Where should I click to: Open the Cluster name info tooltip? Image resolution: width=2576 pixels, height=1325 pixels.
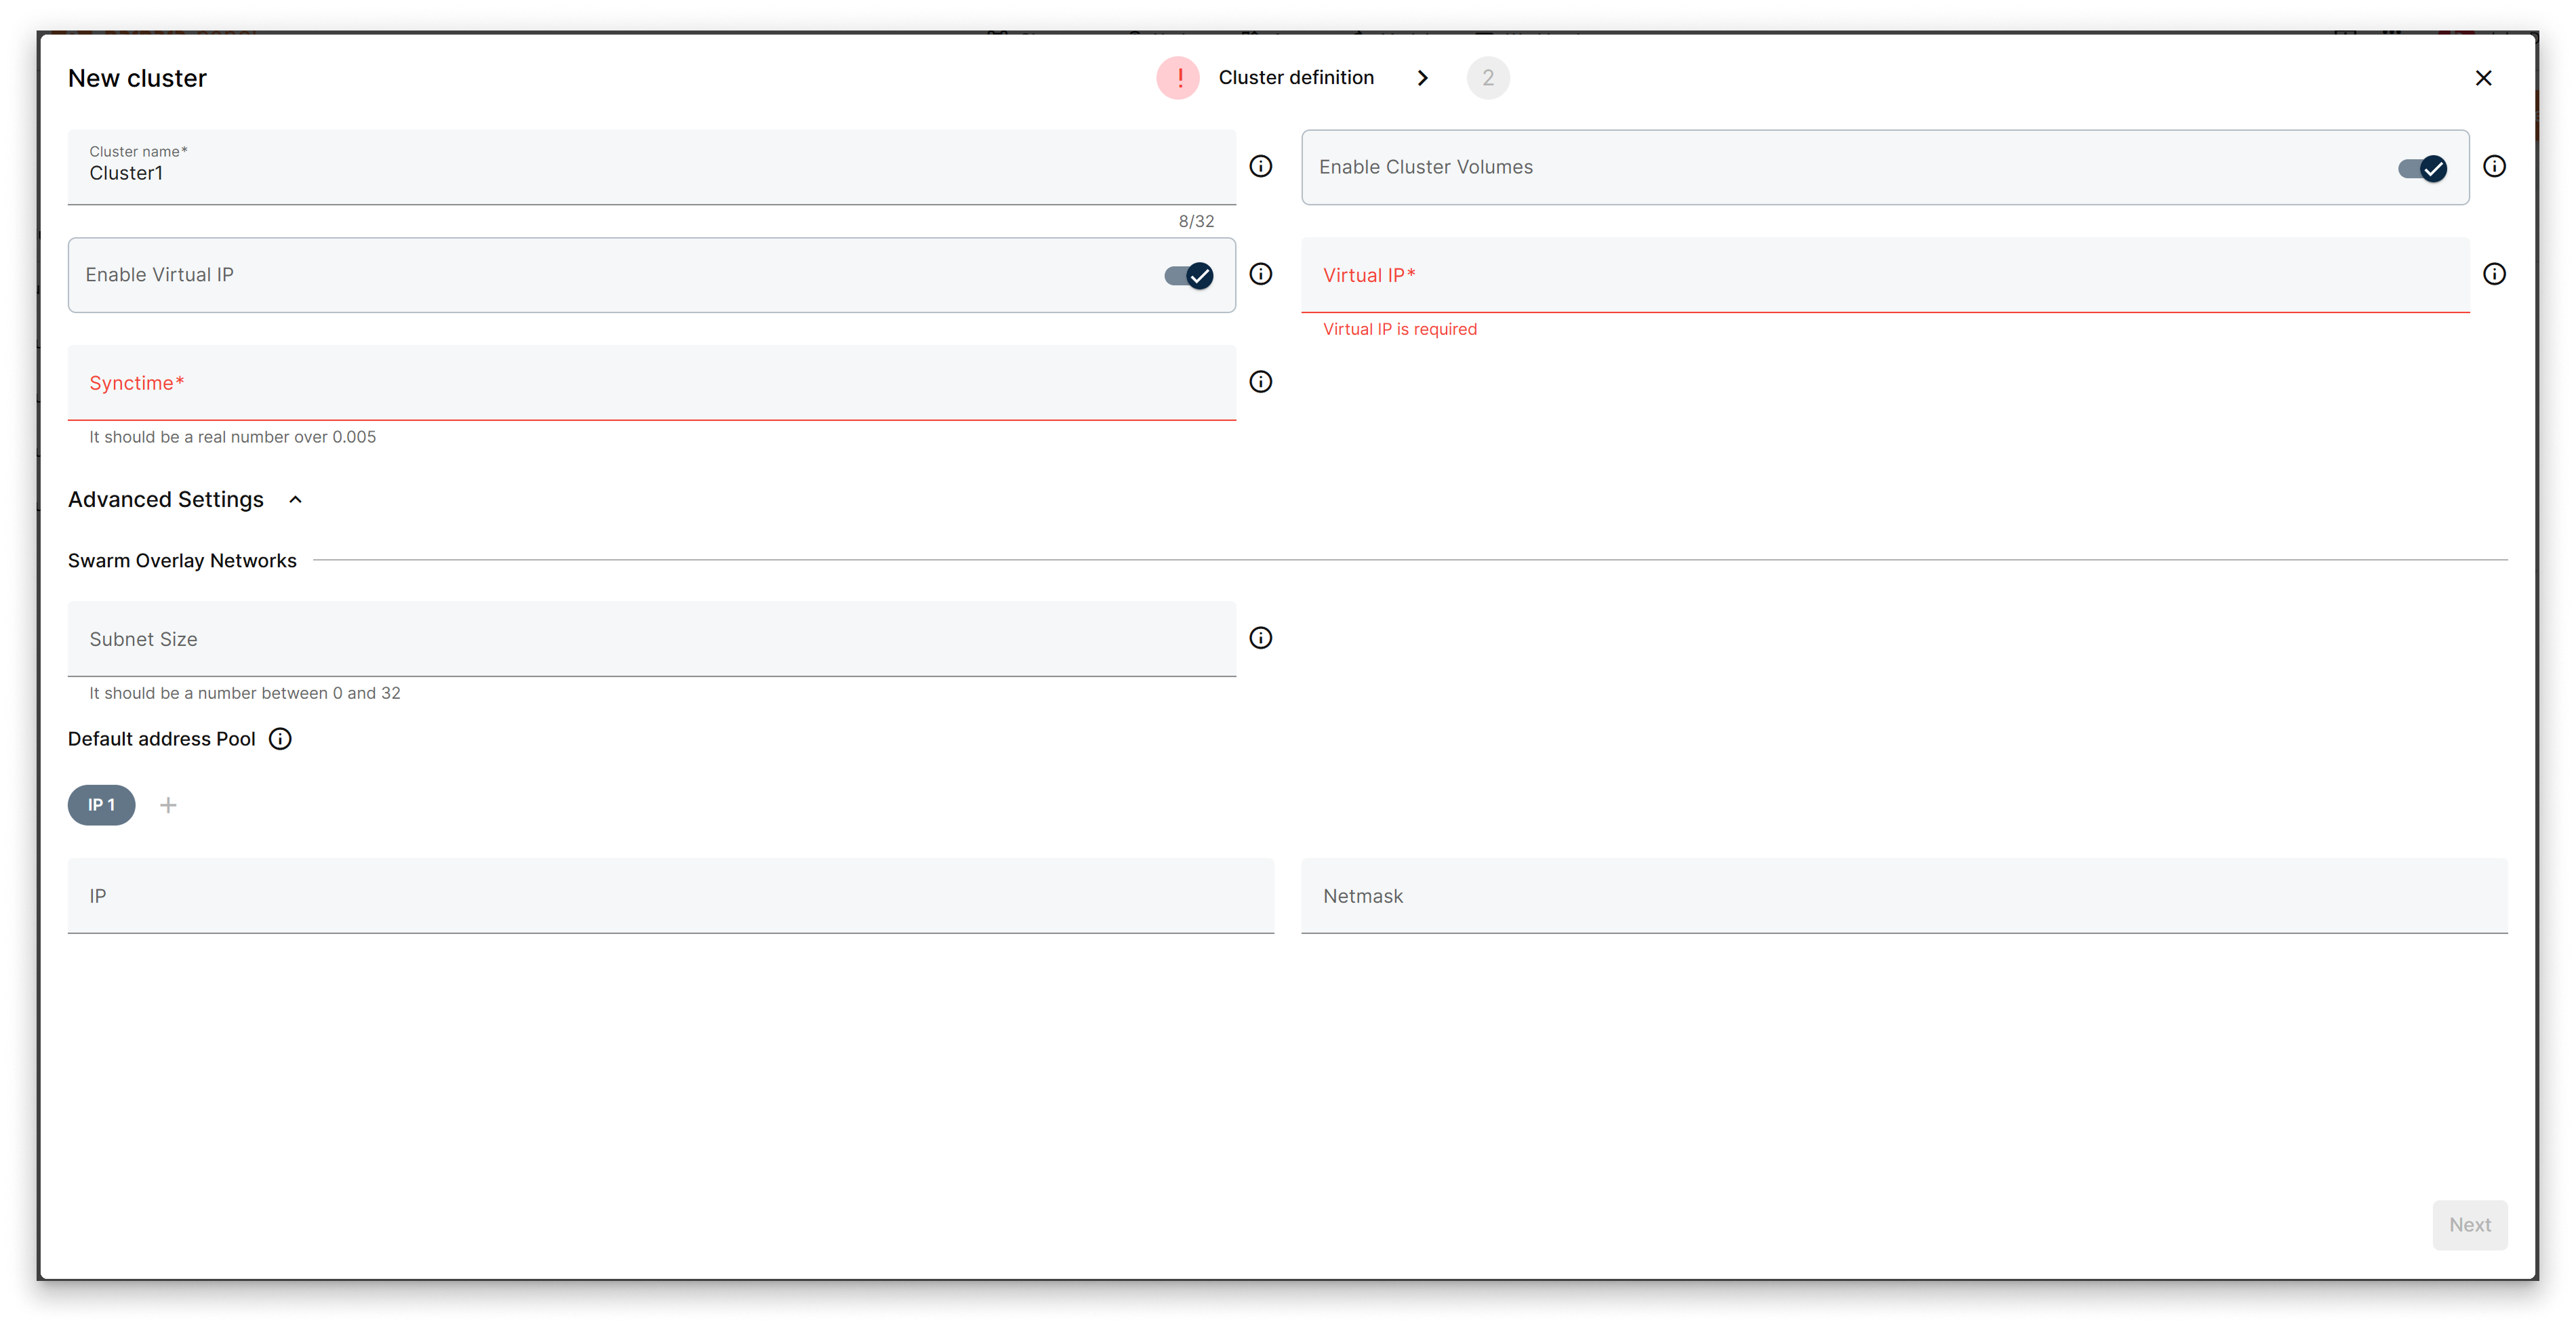click(1261, 166)
